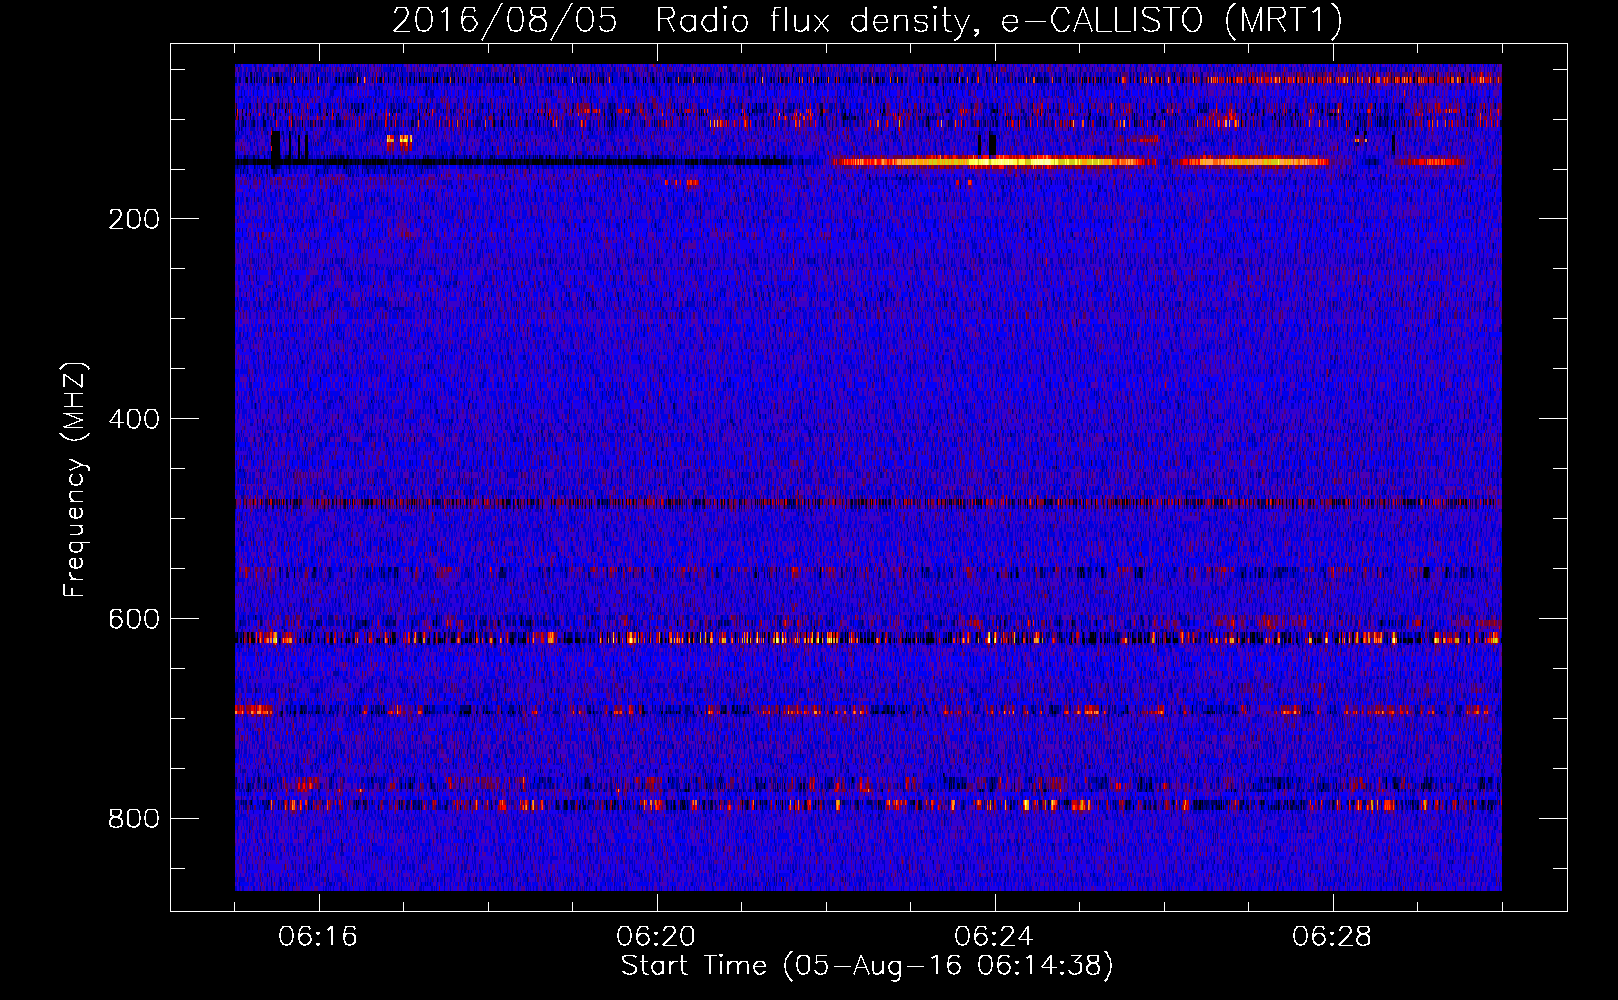The width and height of the screenshot is (1618, 1000).
Task: Click the 06:20 time tick label
Action: coord(656,937)
